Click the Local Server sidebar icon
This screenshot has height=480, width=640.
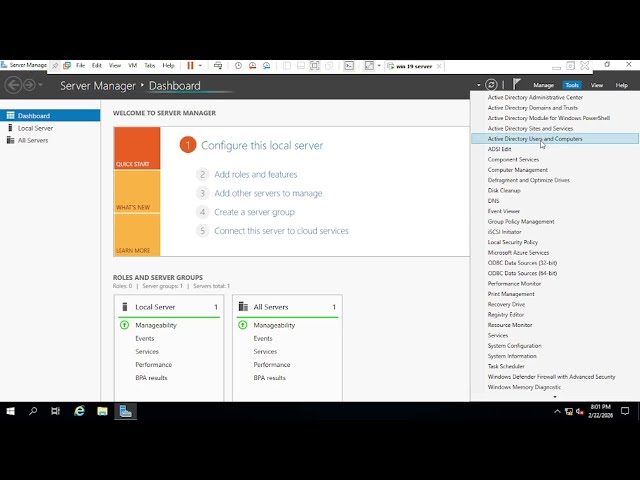[x=10, y=128]
